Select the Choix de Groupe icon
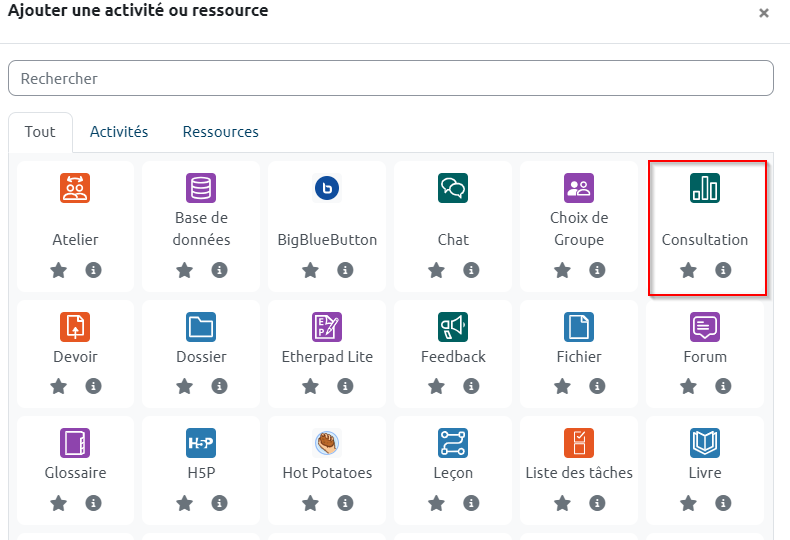Viewport: 790px width, 540px height. [579, 188]
